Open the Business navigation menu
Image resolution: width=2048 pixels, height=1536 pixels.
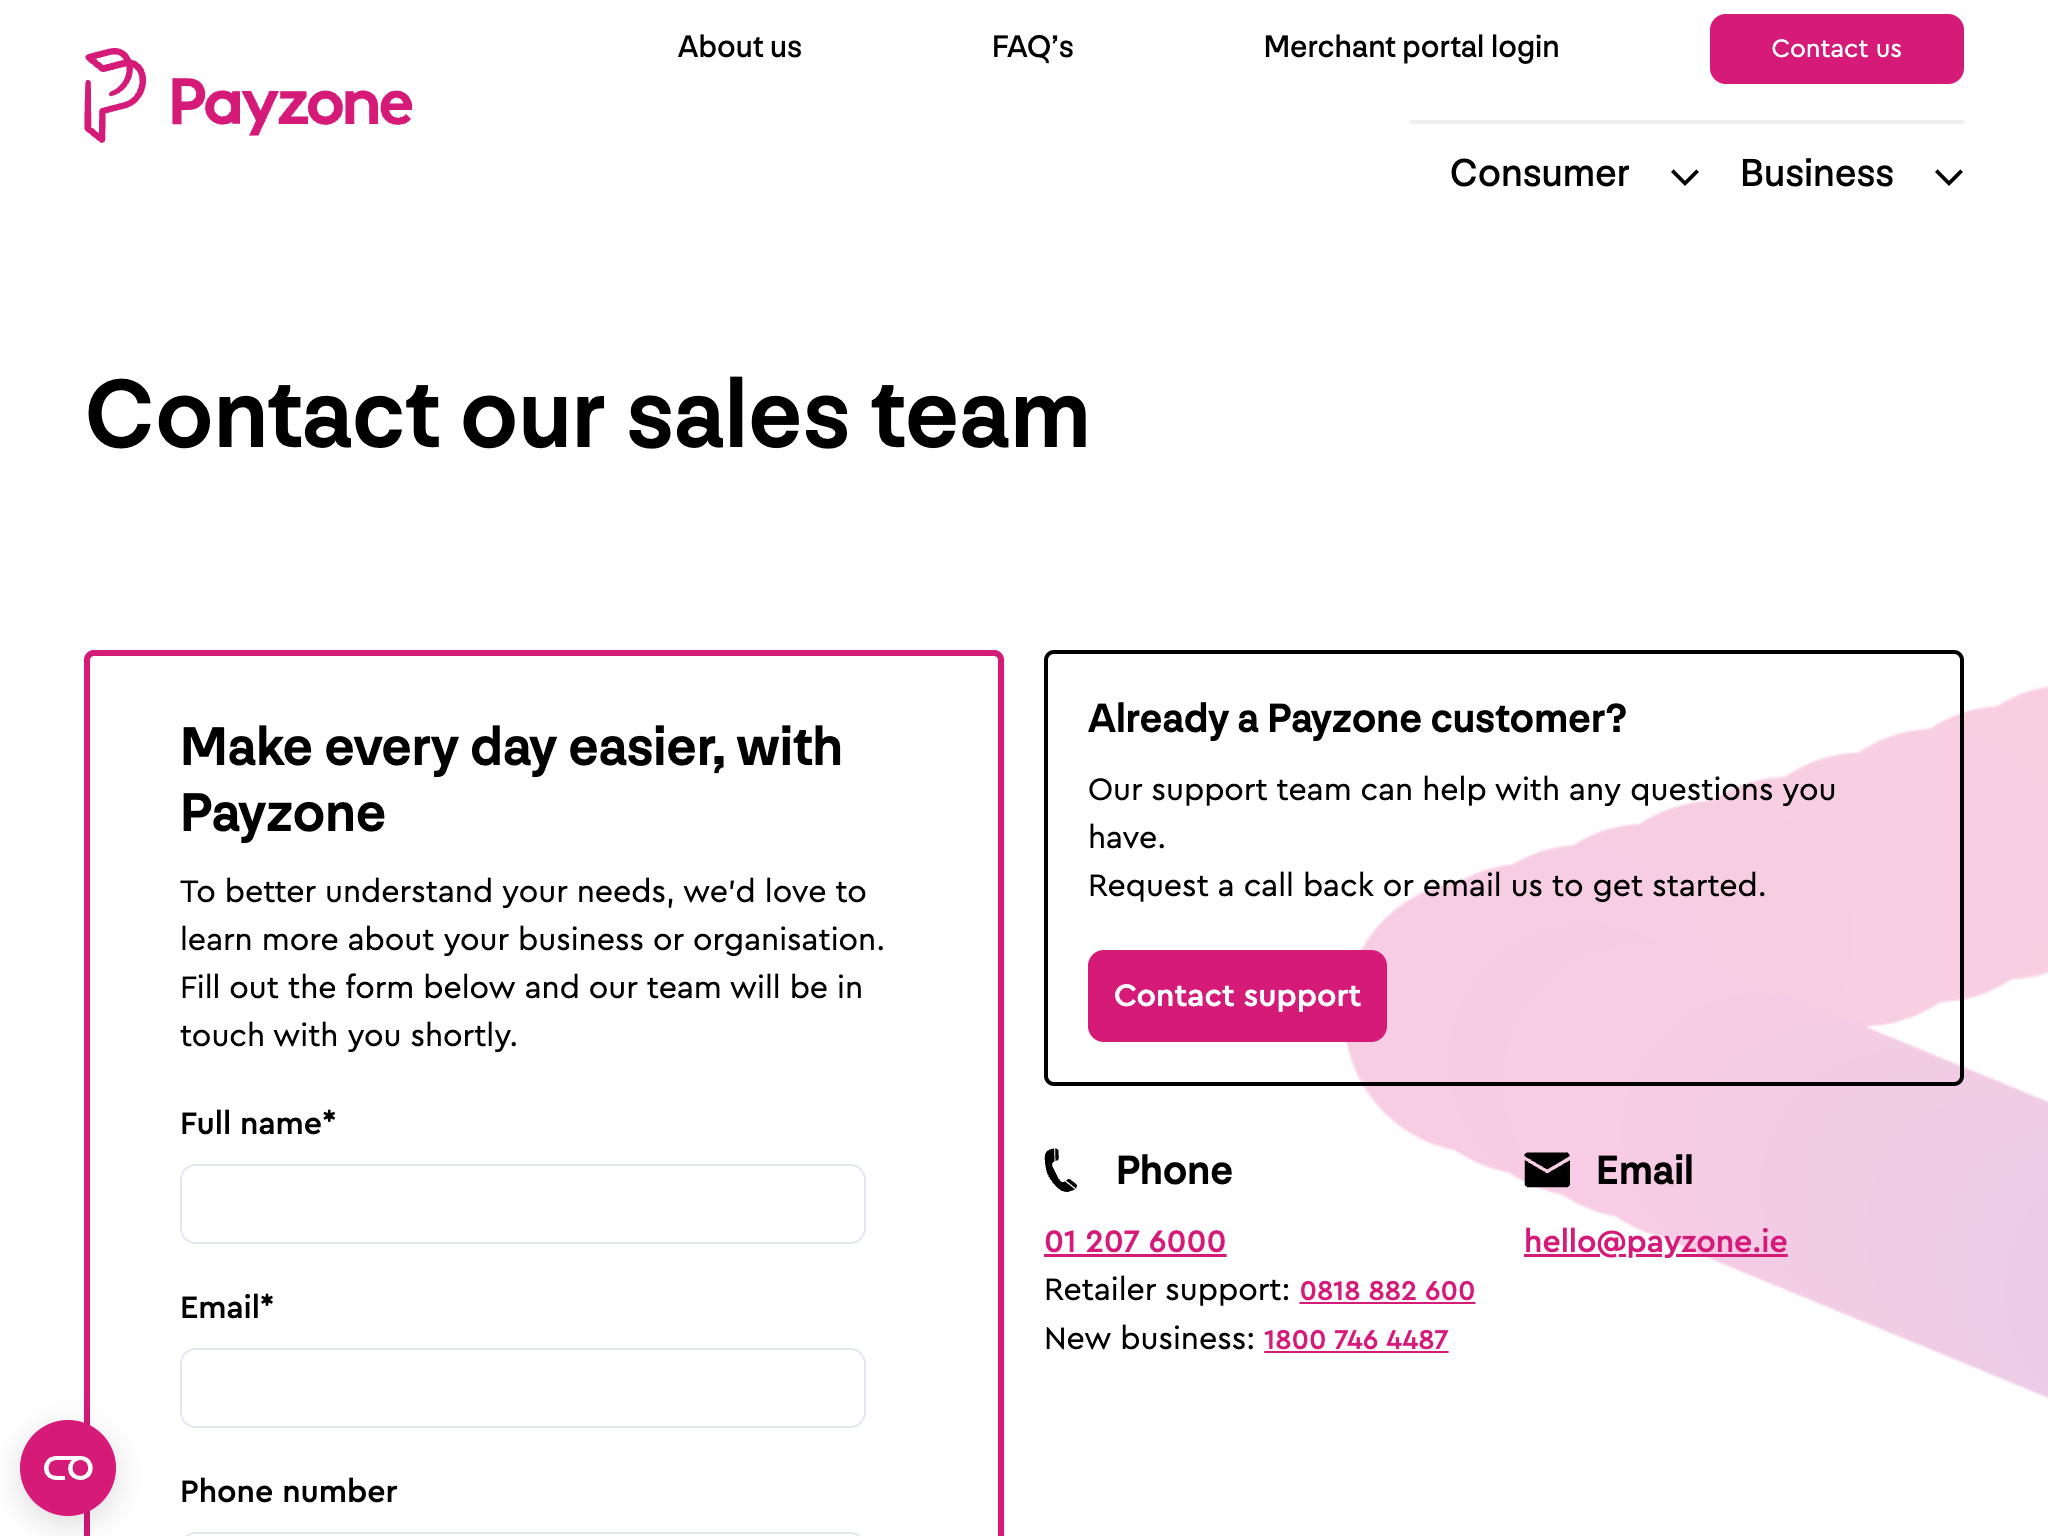pyautogui.click(x=1816, y=174)
